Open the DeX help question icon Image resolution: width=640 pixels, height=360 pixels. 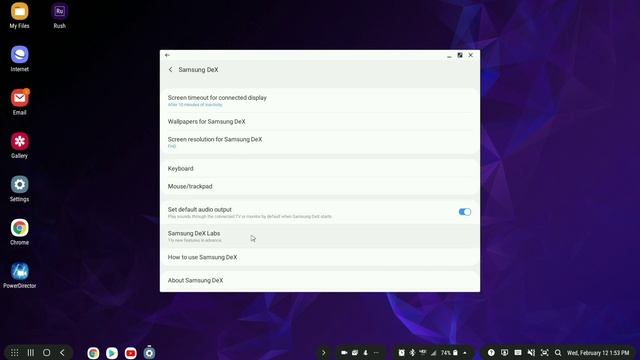pos(491,353)
